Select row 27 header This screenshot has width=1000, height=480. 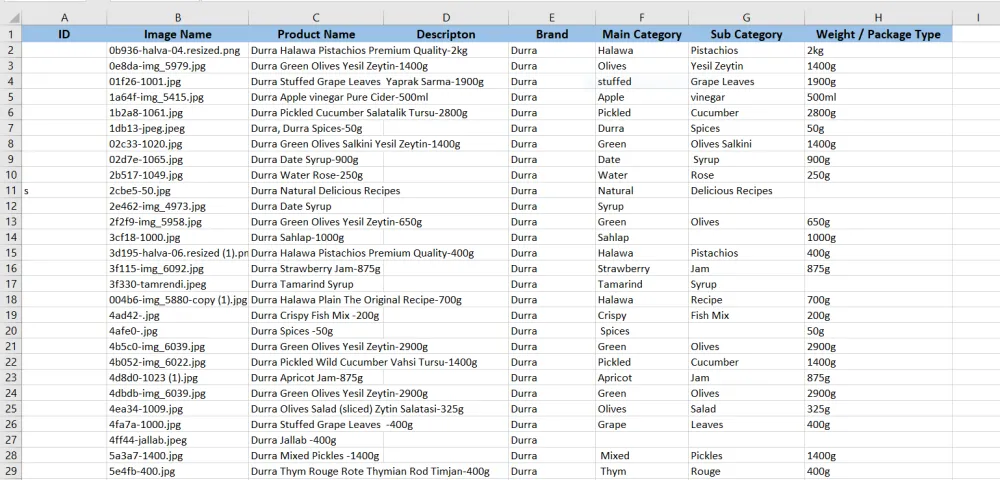11,440
